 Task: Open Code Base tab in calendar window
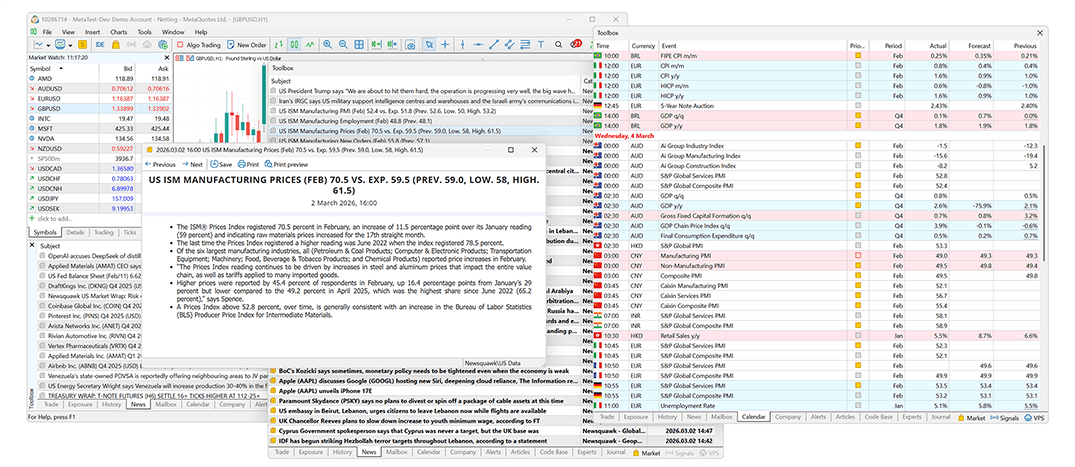(878, 417)
